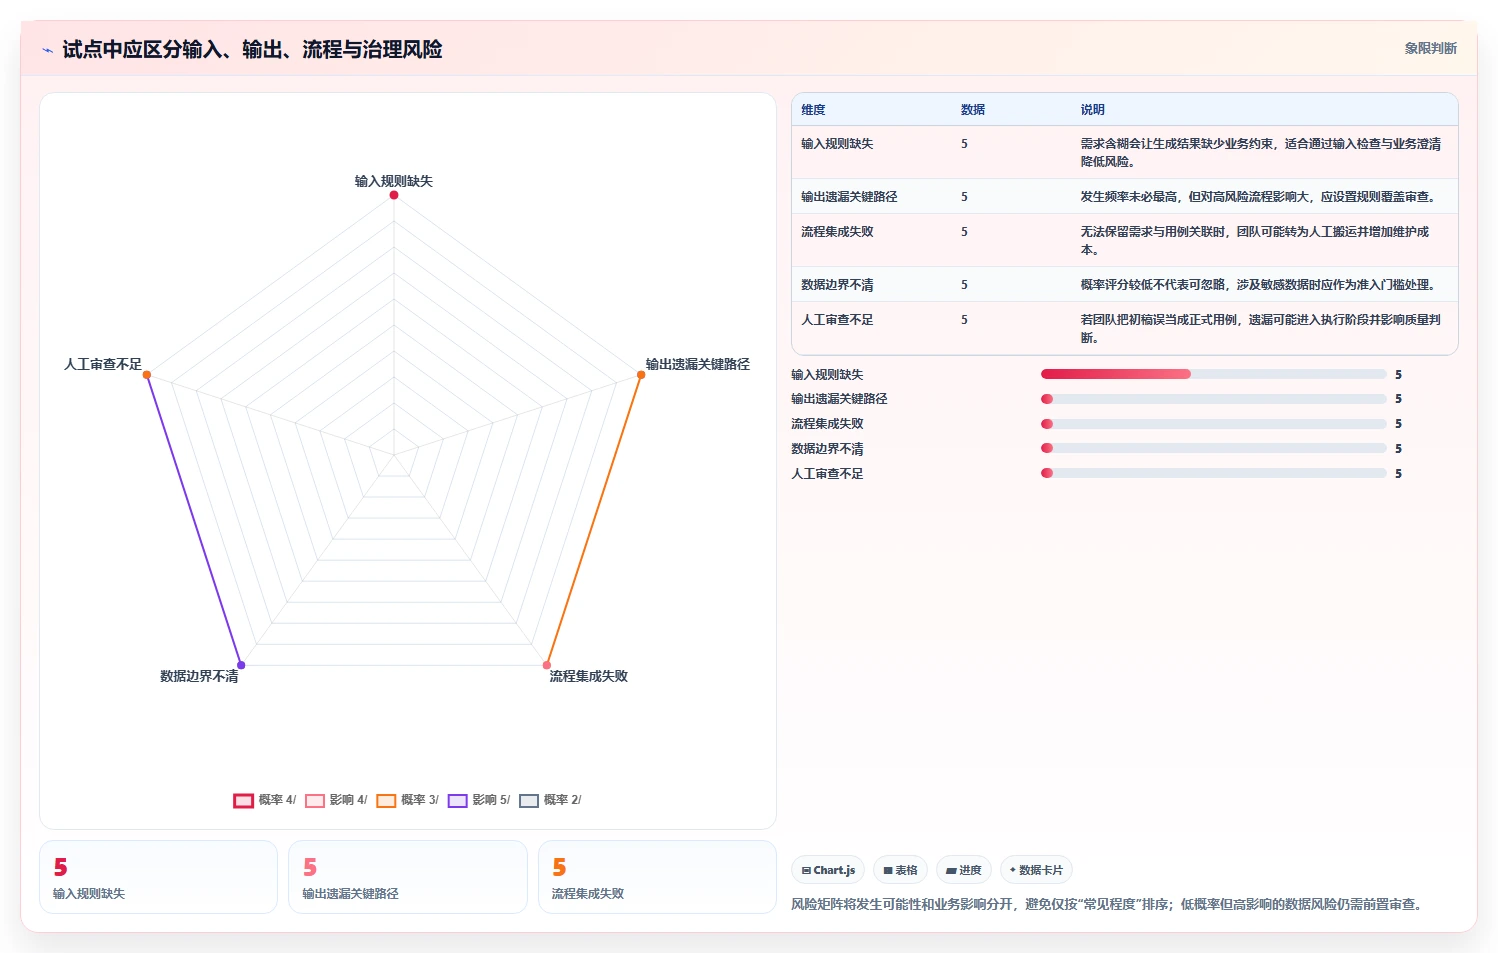The width and height of the screenshot is (1498, 953).
Task: Click the 输出遗漏关键路径 radar axis label
Action: (697, 364)
